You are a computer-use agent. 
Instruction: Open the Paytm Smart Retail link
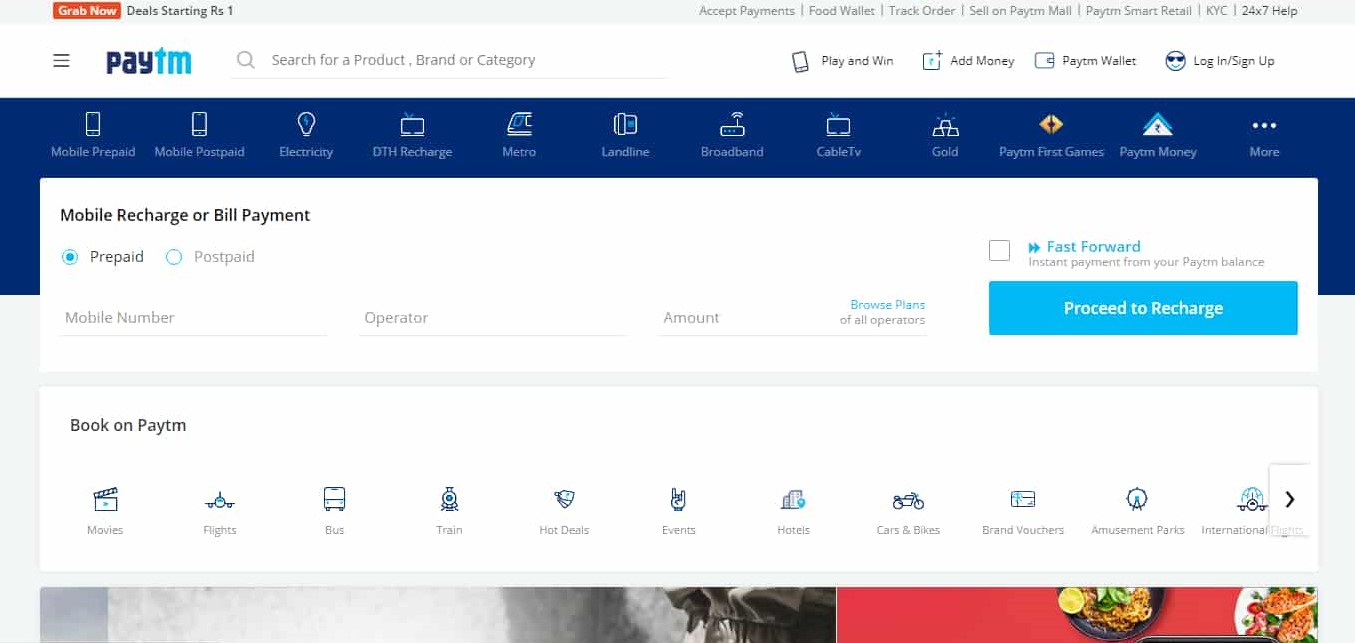pos(1138,11)
